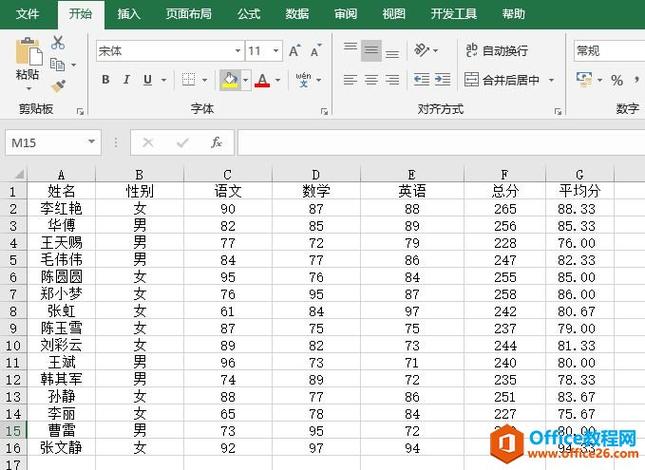Click the Paste clipboard icon
The height and width of the screenshot is (470, 645).
(x=29, y=51)
